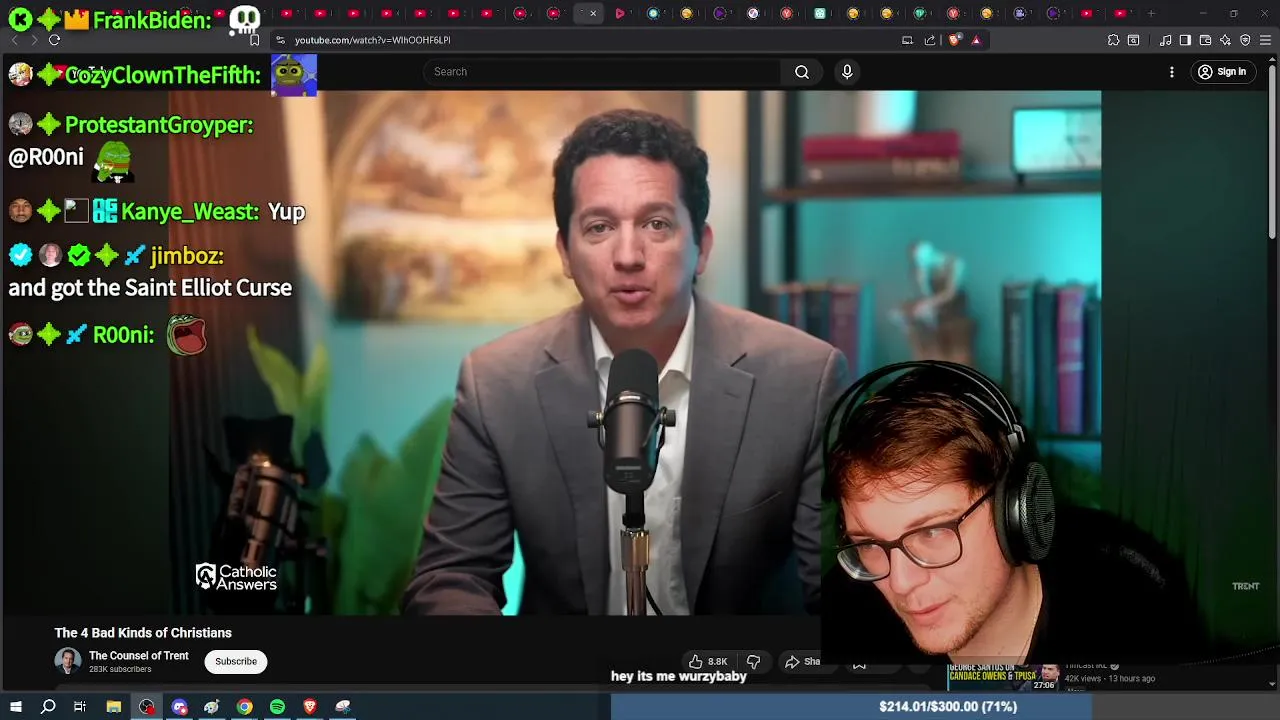Open the Brave Shields lion icon

954,40
